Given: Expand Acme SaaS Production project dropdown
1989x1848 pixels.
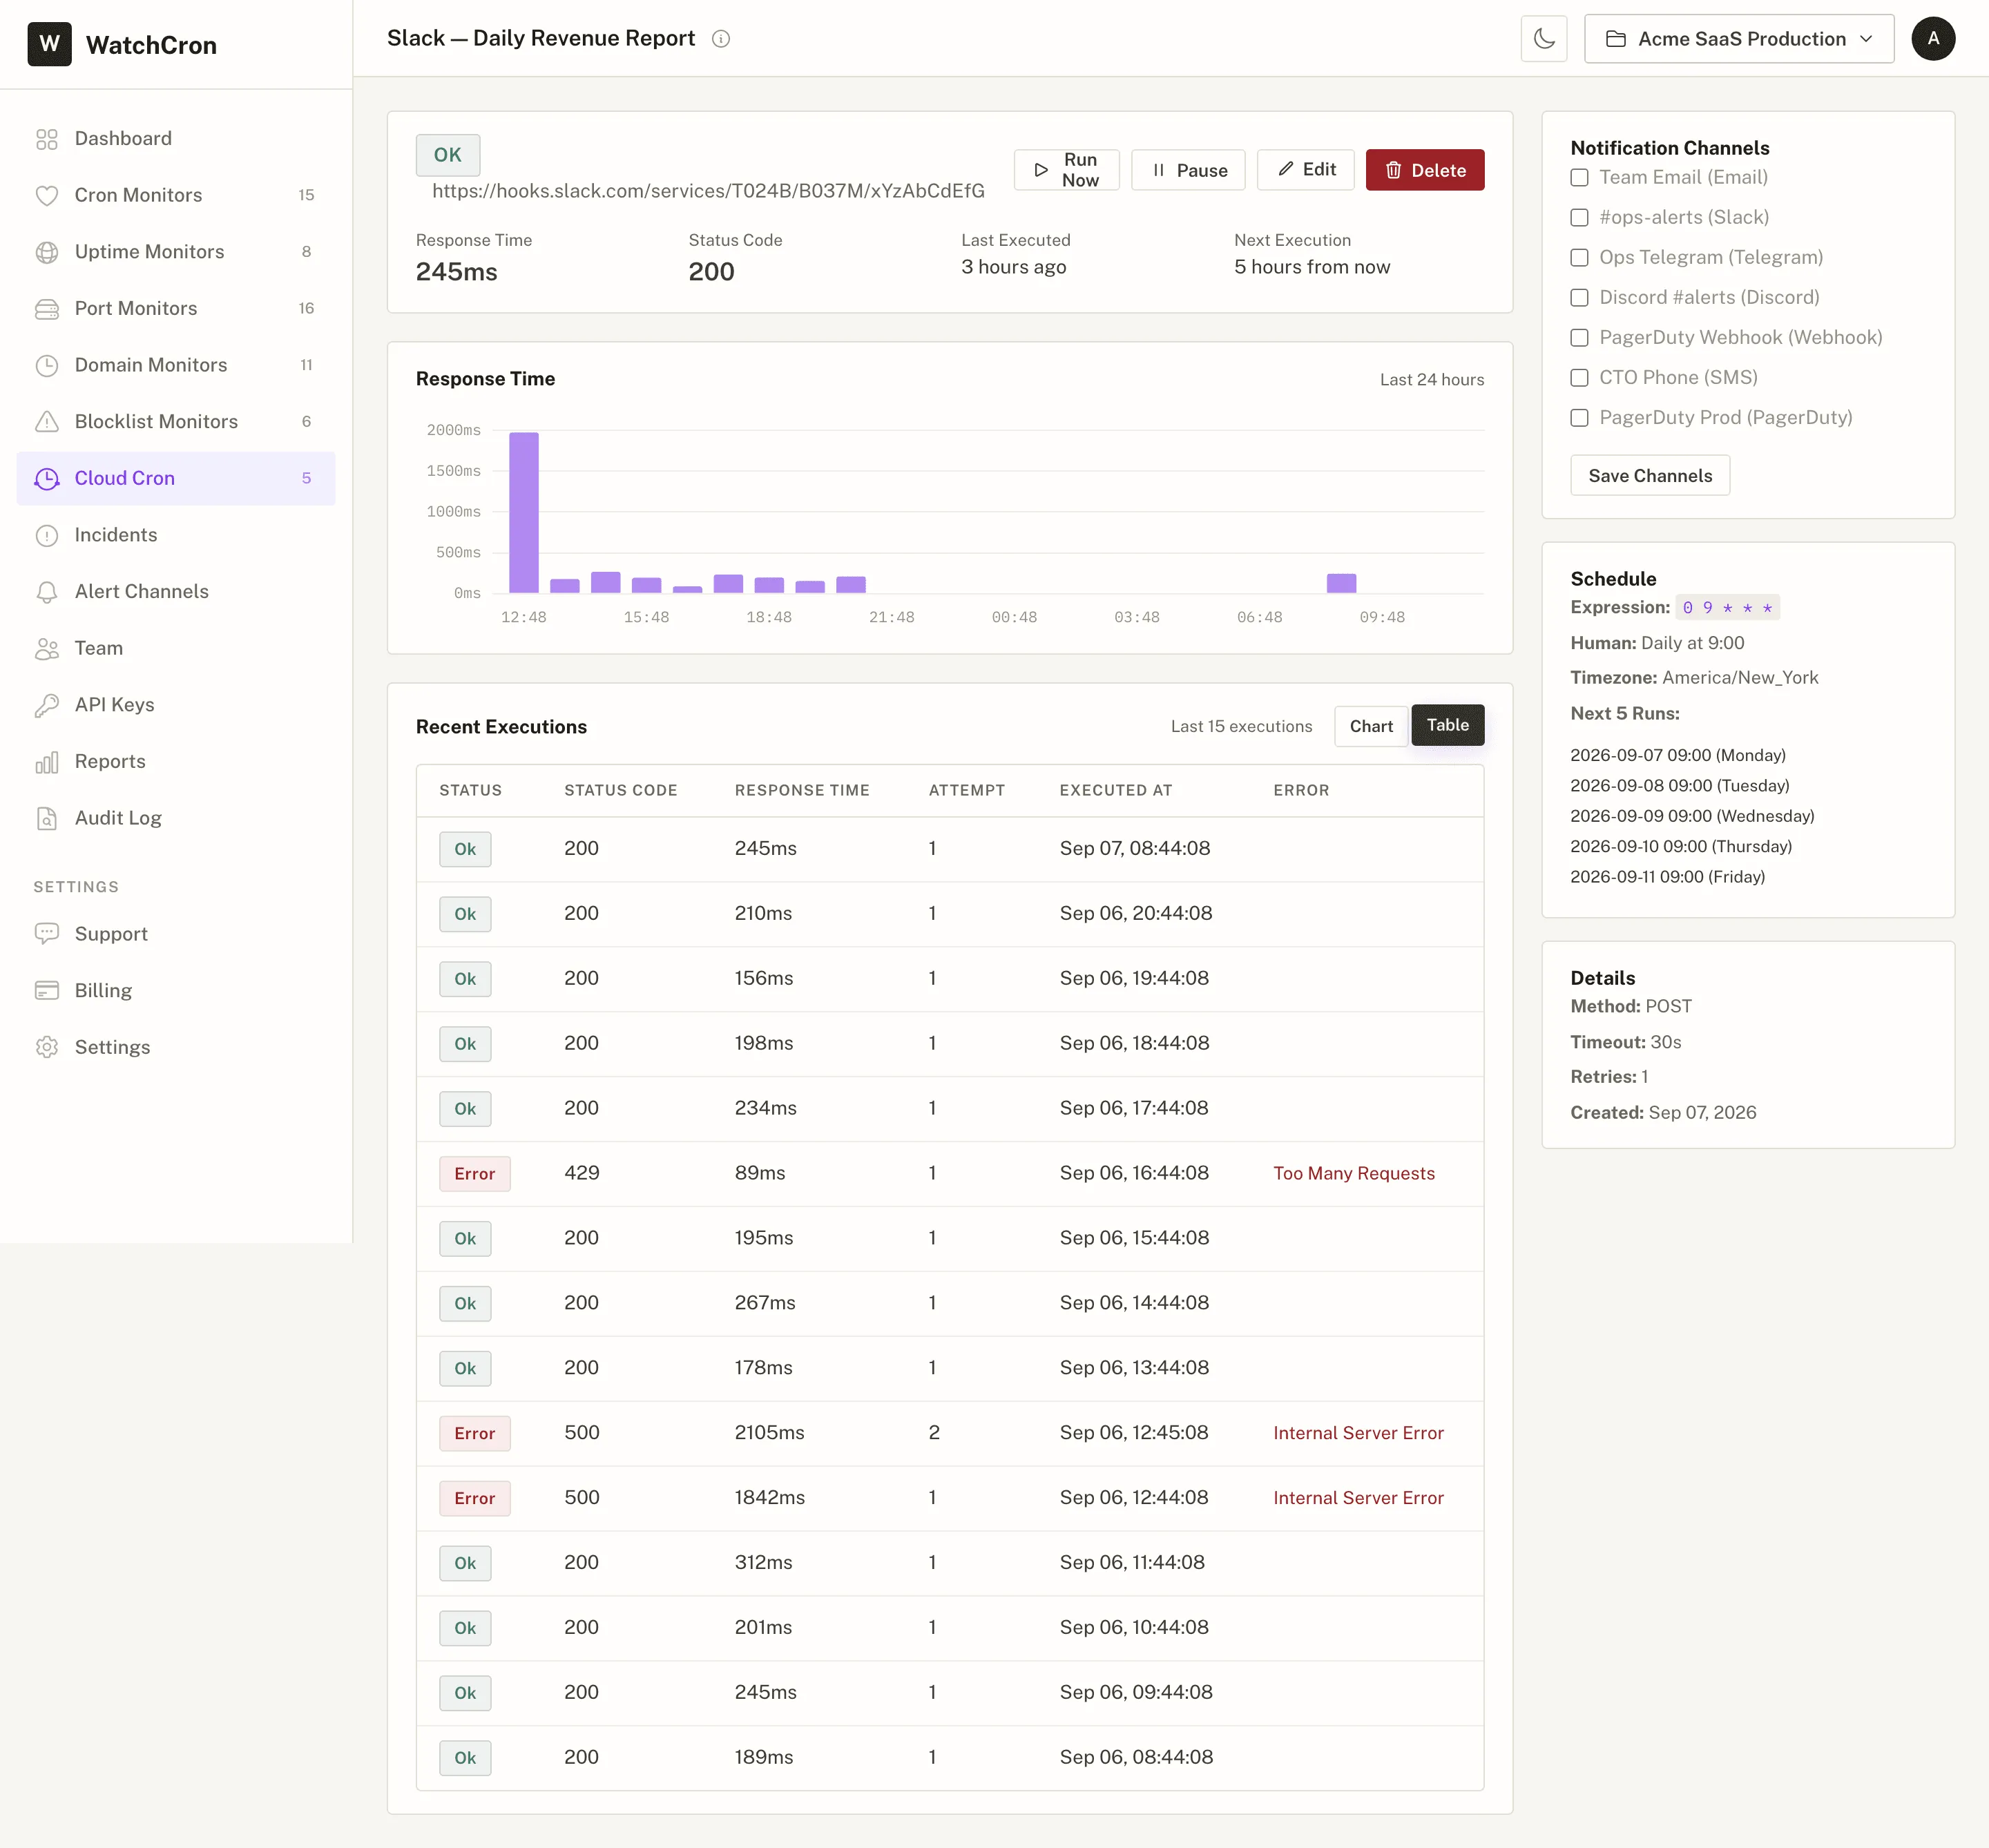Looking at the screenshot, I should (x=1739, y=39).
